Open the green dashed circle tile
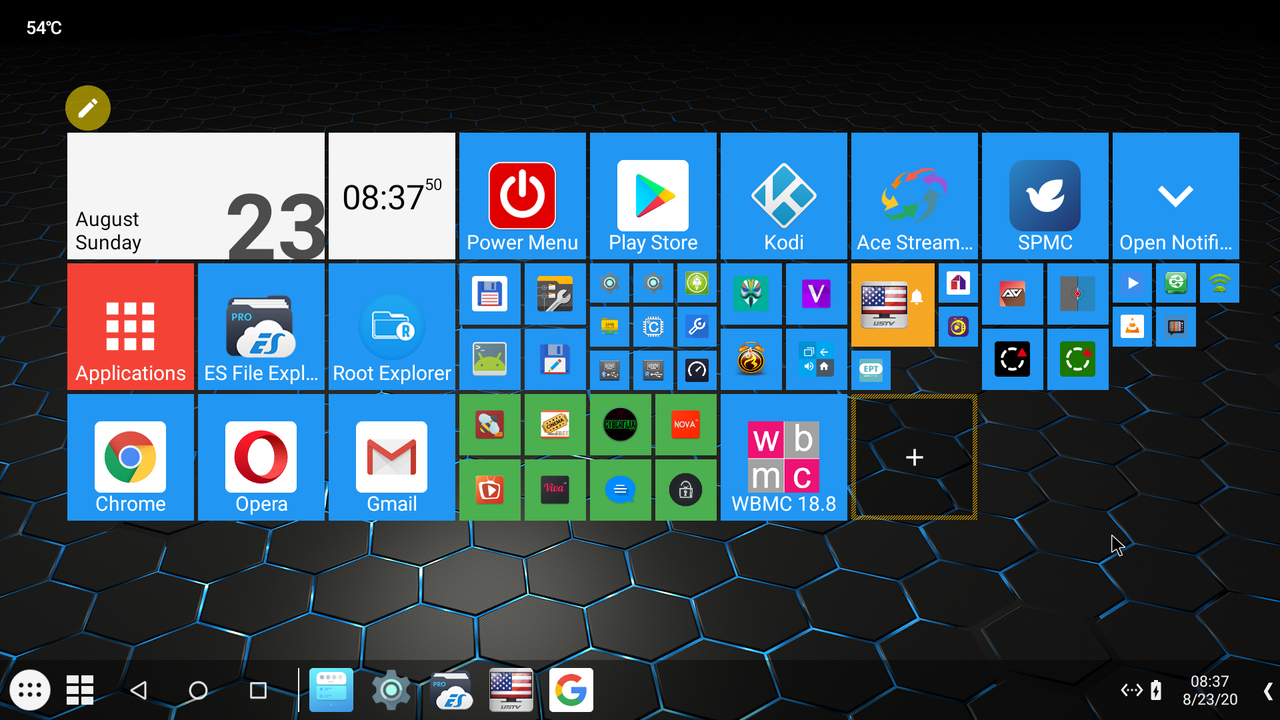Viewport: 1280px width, 720px height. tap(1078, 359)
